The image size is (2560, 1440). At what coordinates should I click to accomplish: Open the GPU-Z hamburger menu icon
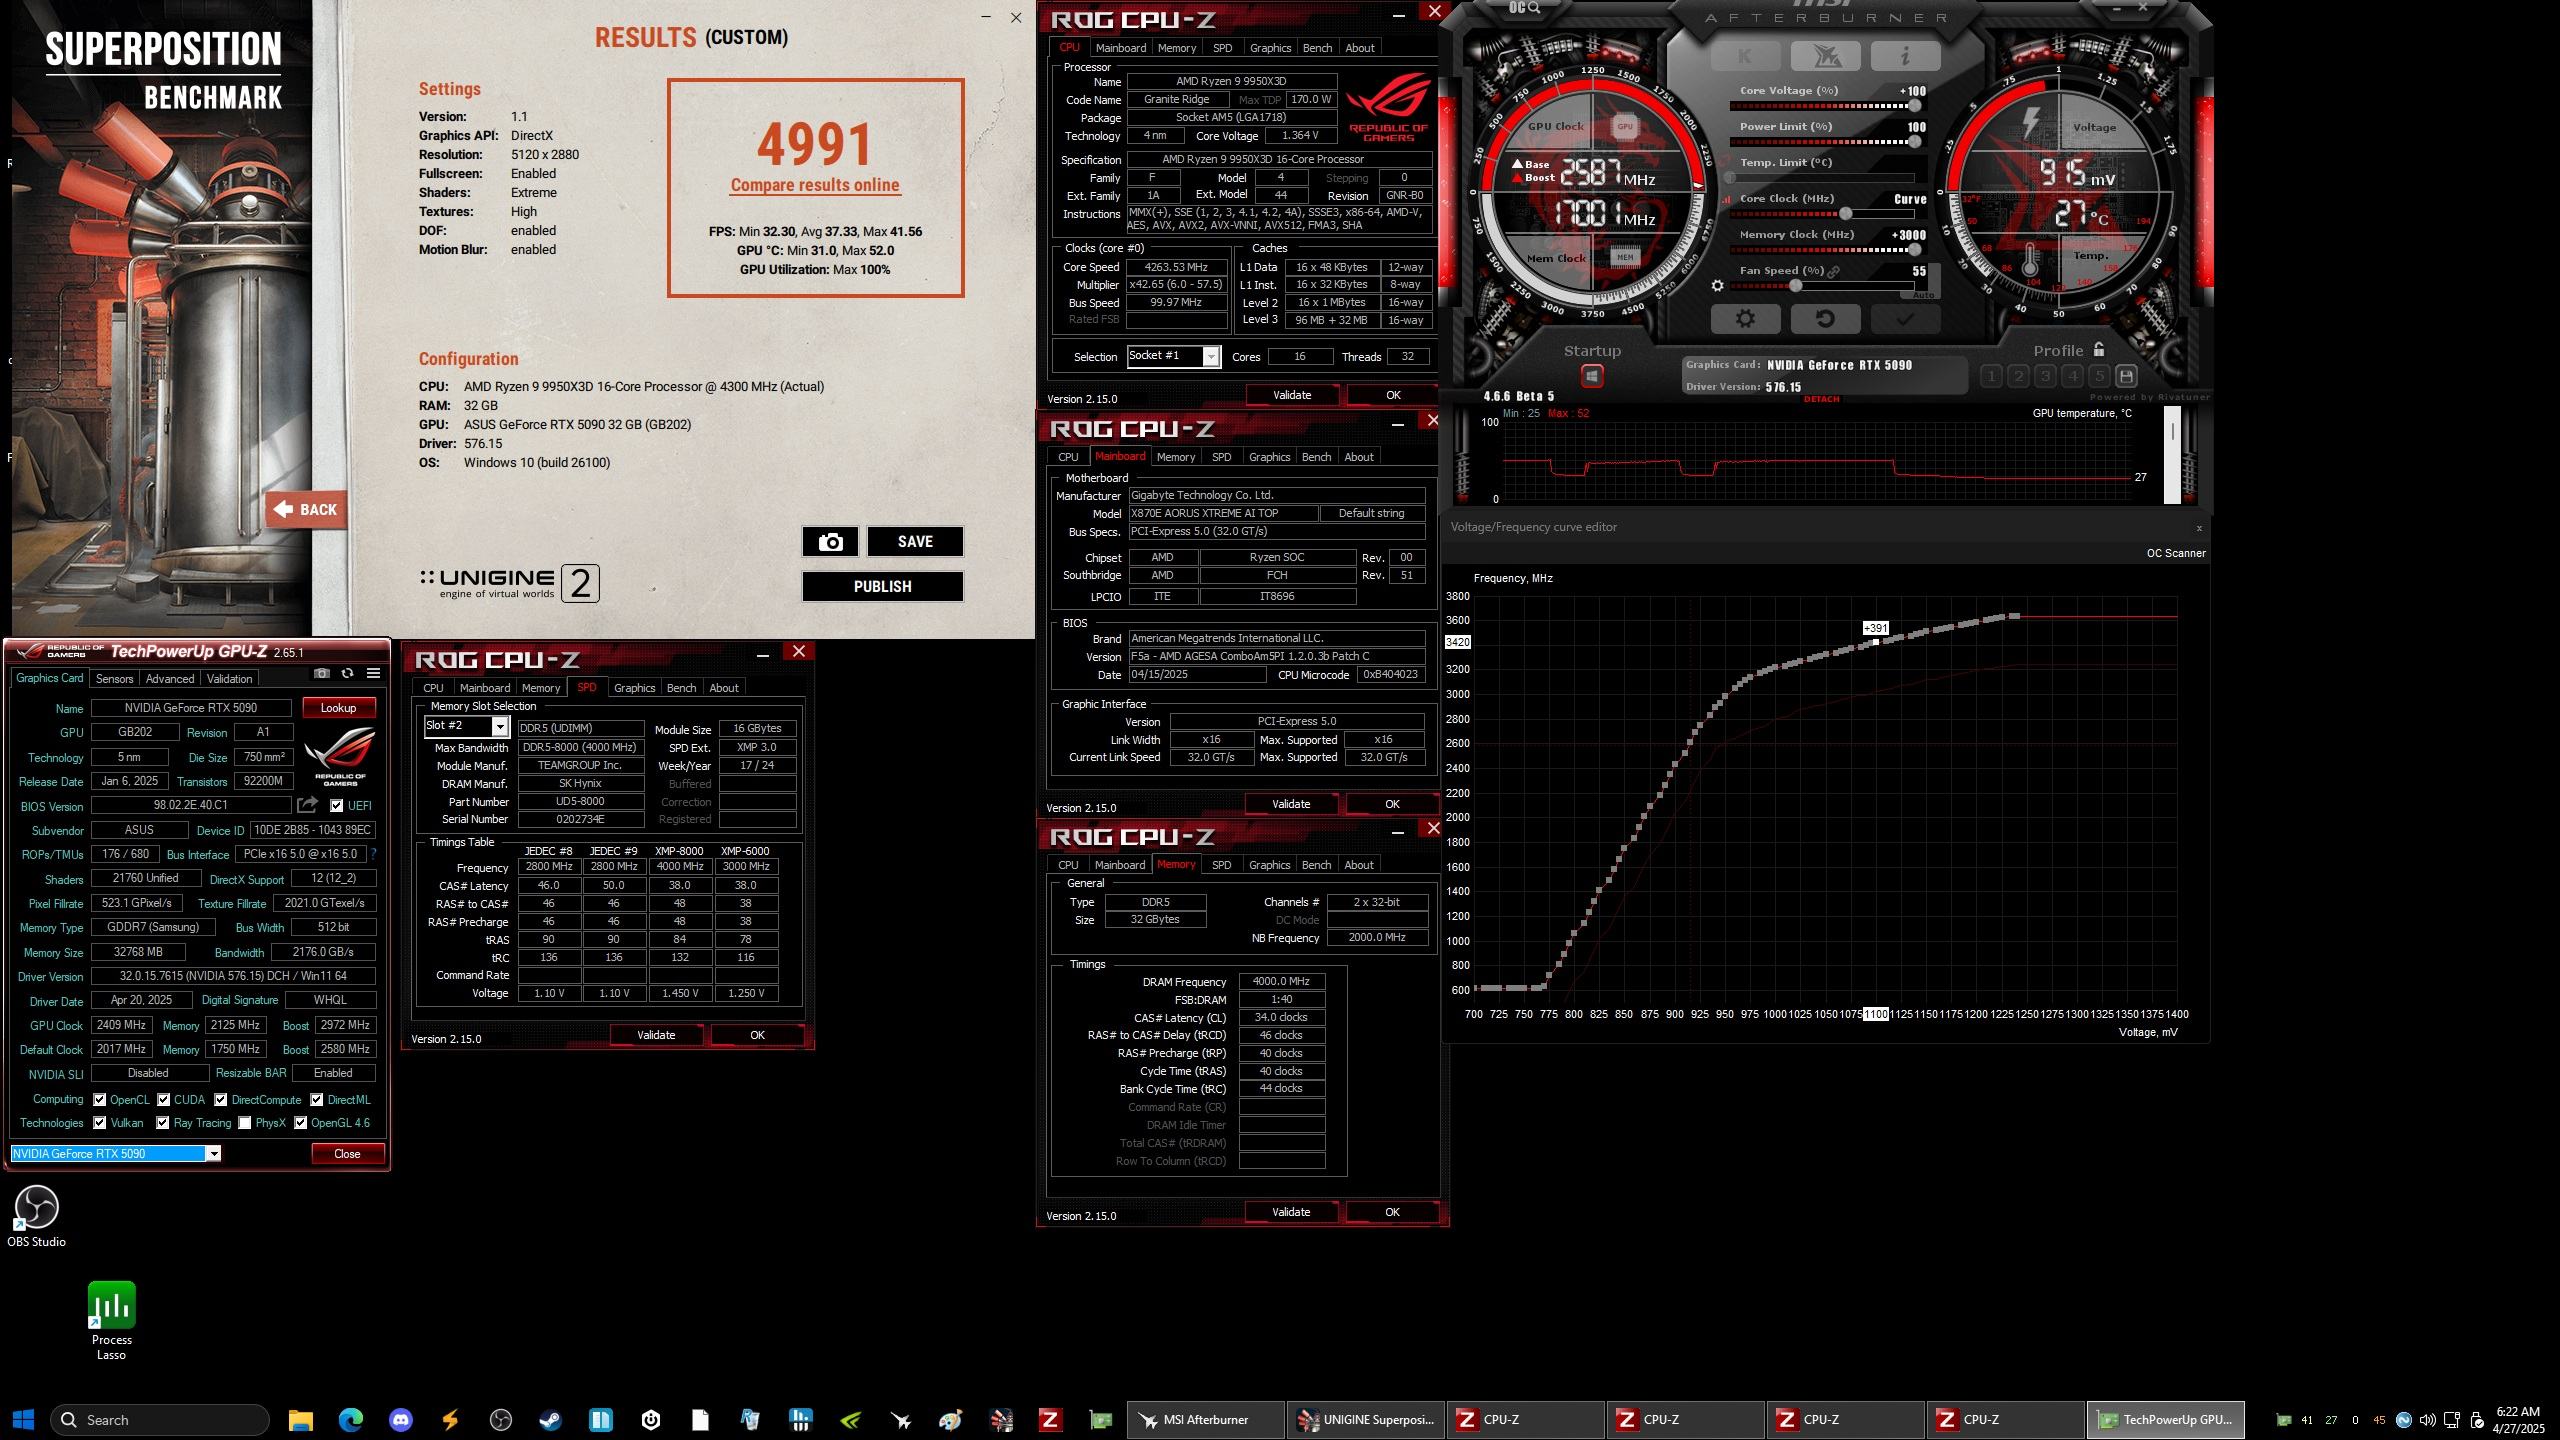tap(373, 673)
